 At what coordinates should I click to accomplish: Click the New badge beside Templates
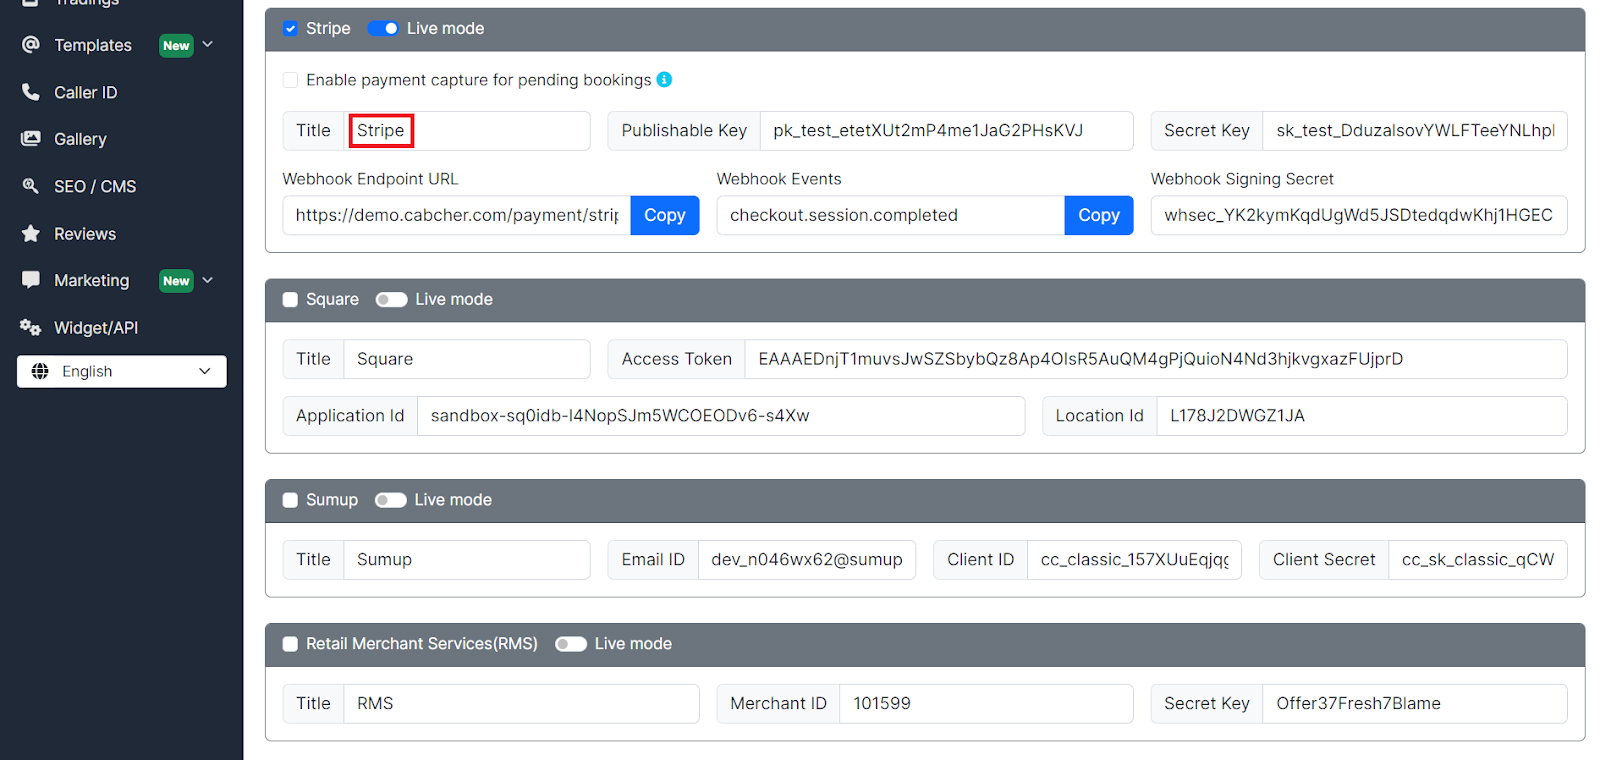tap(176, 45)
